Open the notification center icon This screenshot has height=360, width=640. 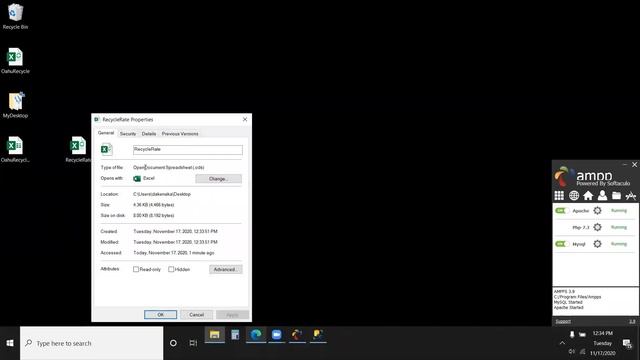(x=627, y=344)
